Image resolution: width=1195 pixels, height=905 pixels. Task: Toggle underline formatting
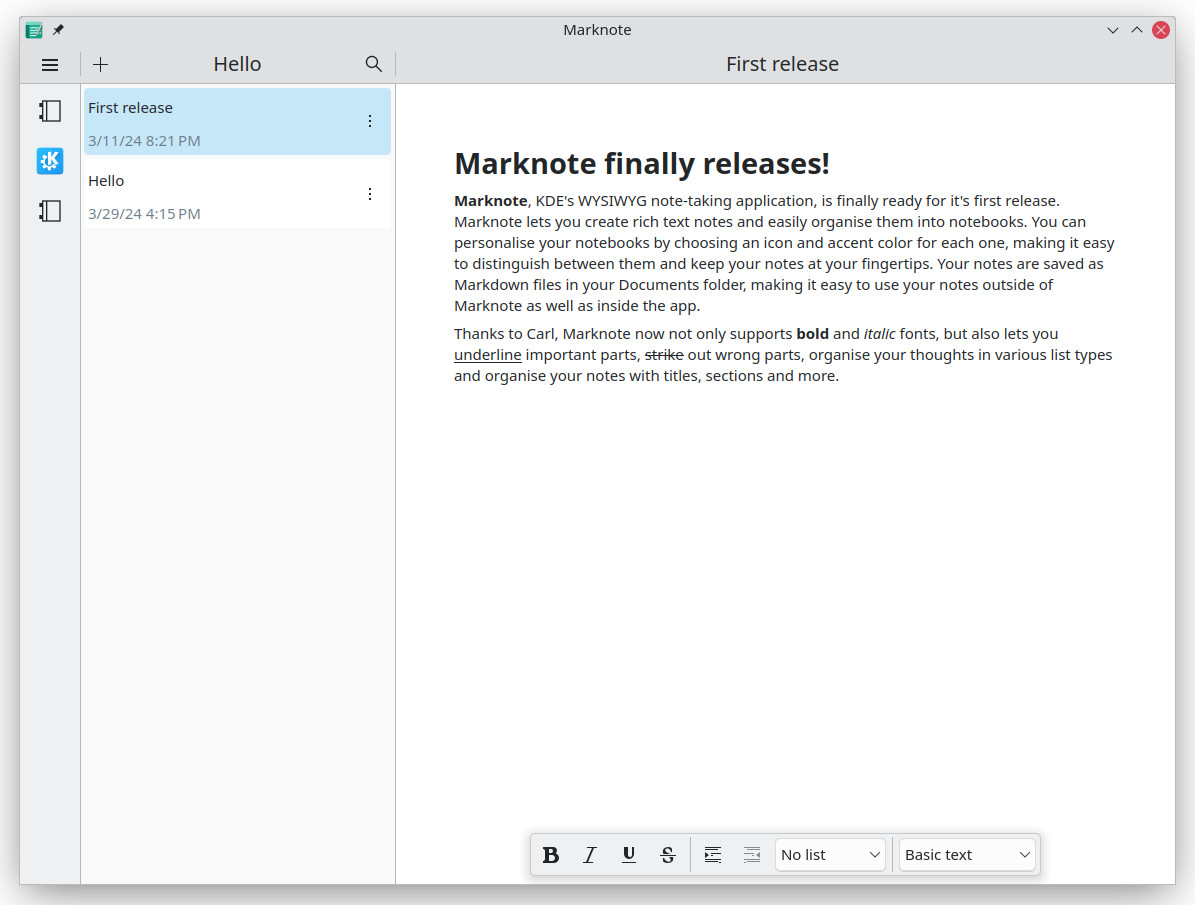click(629, 855)
